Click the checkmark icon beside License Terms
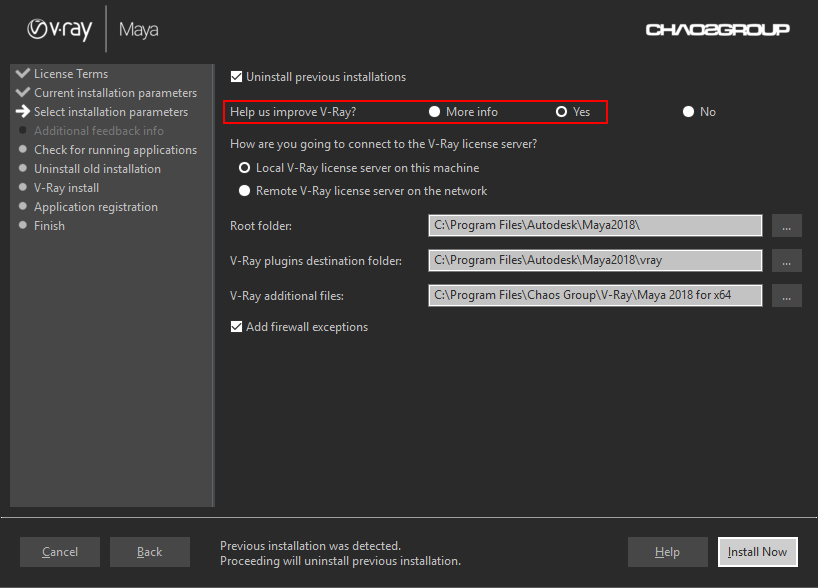The image size is (818, 588). click(x=23, y=73)
